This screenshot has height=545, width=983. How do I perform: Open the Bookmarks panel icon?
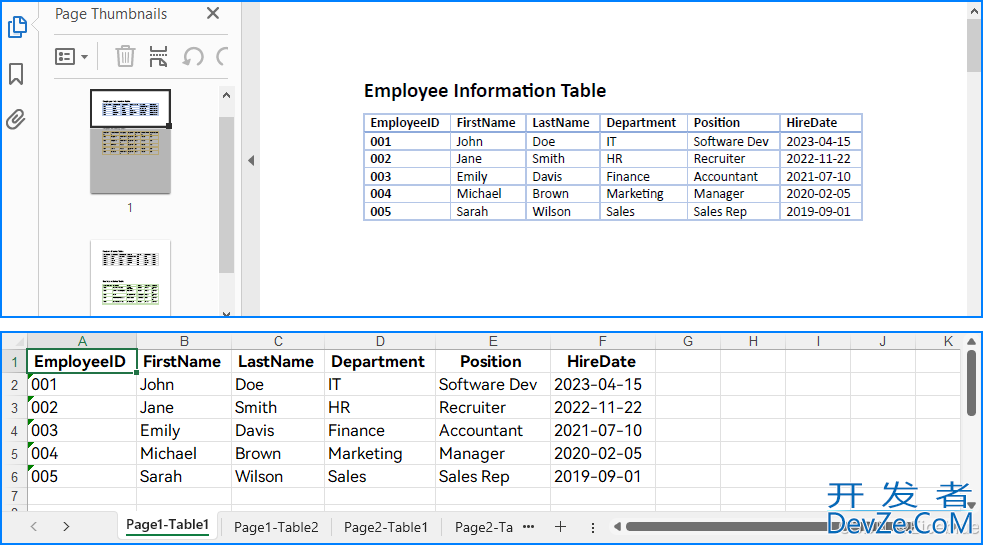click(x=16, y=74)
